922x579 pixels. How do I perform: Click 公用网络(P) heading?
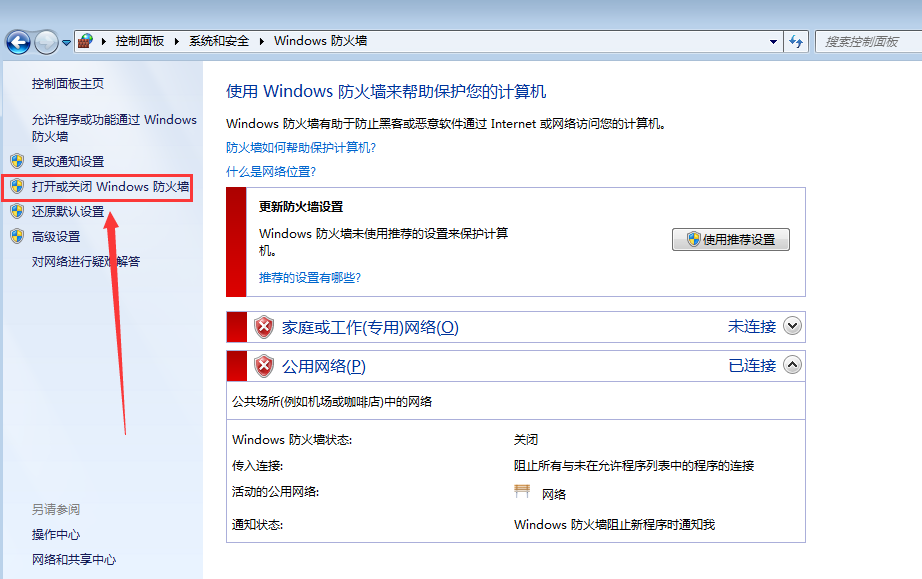click(x=323, y=366)
